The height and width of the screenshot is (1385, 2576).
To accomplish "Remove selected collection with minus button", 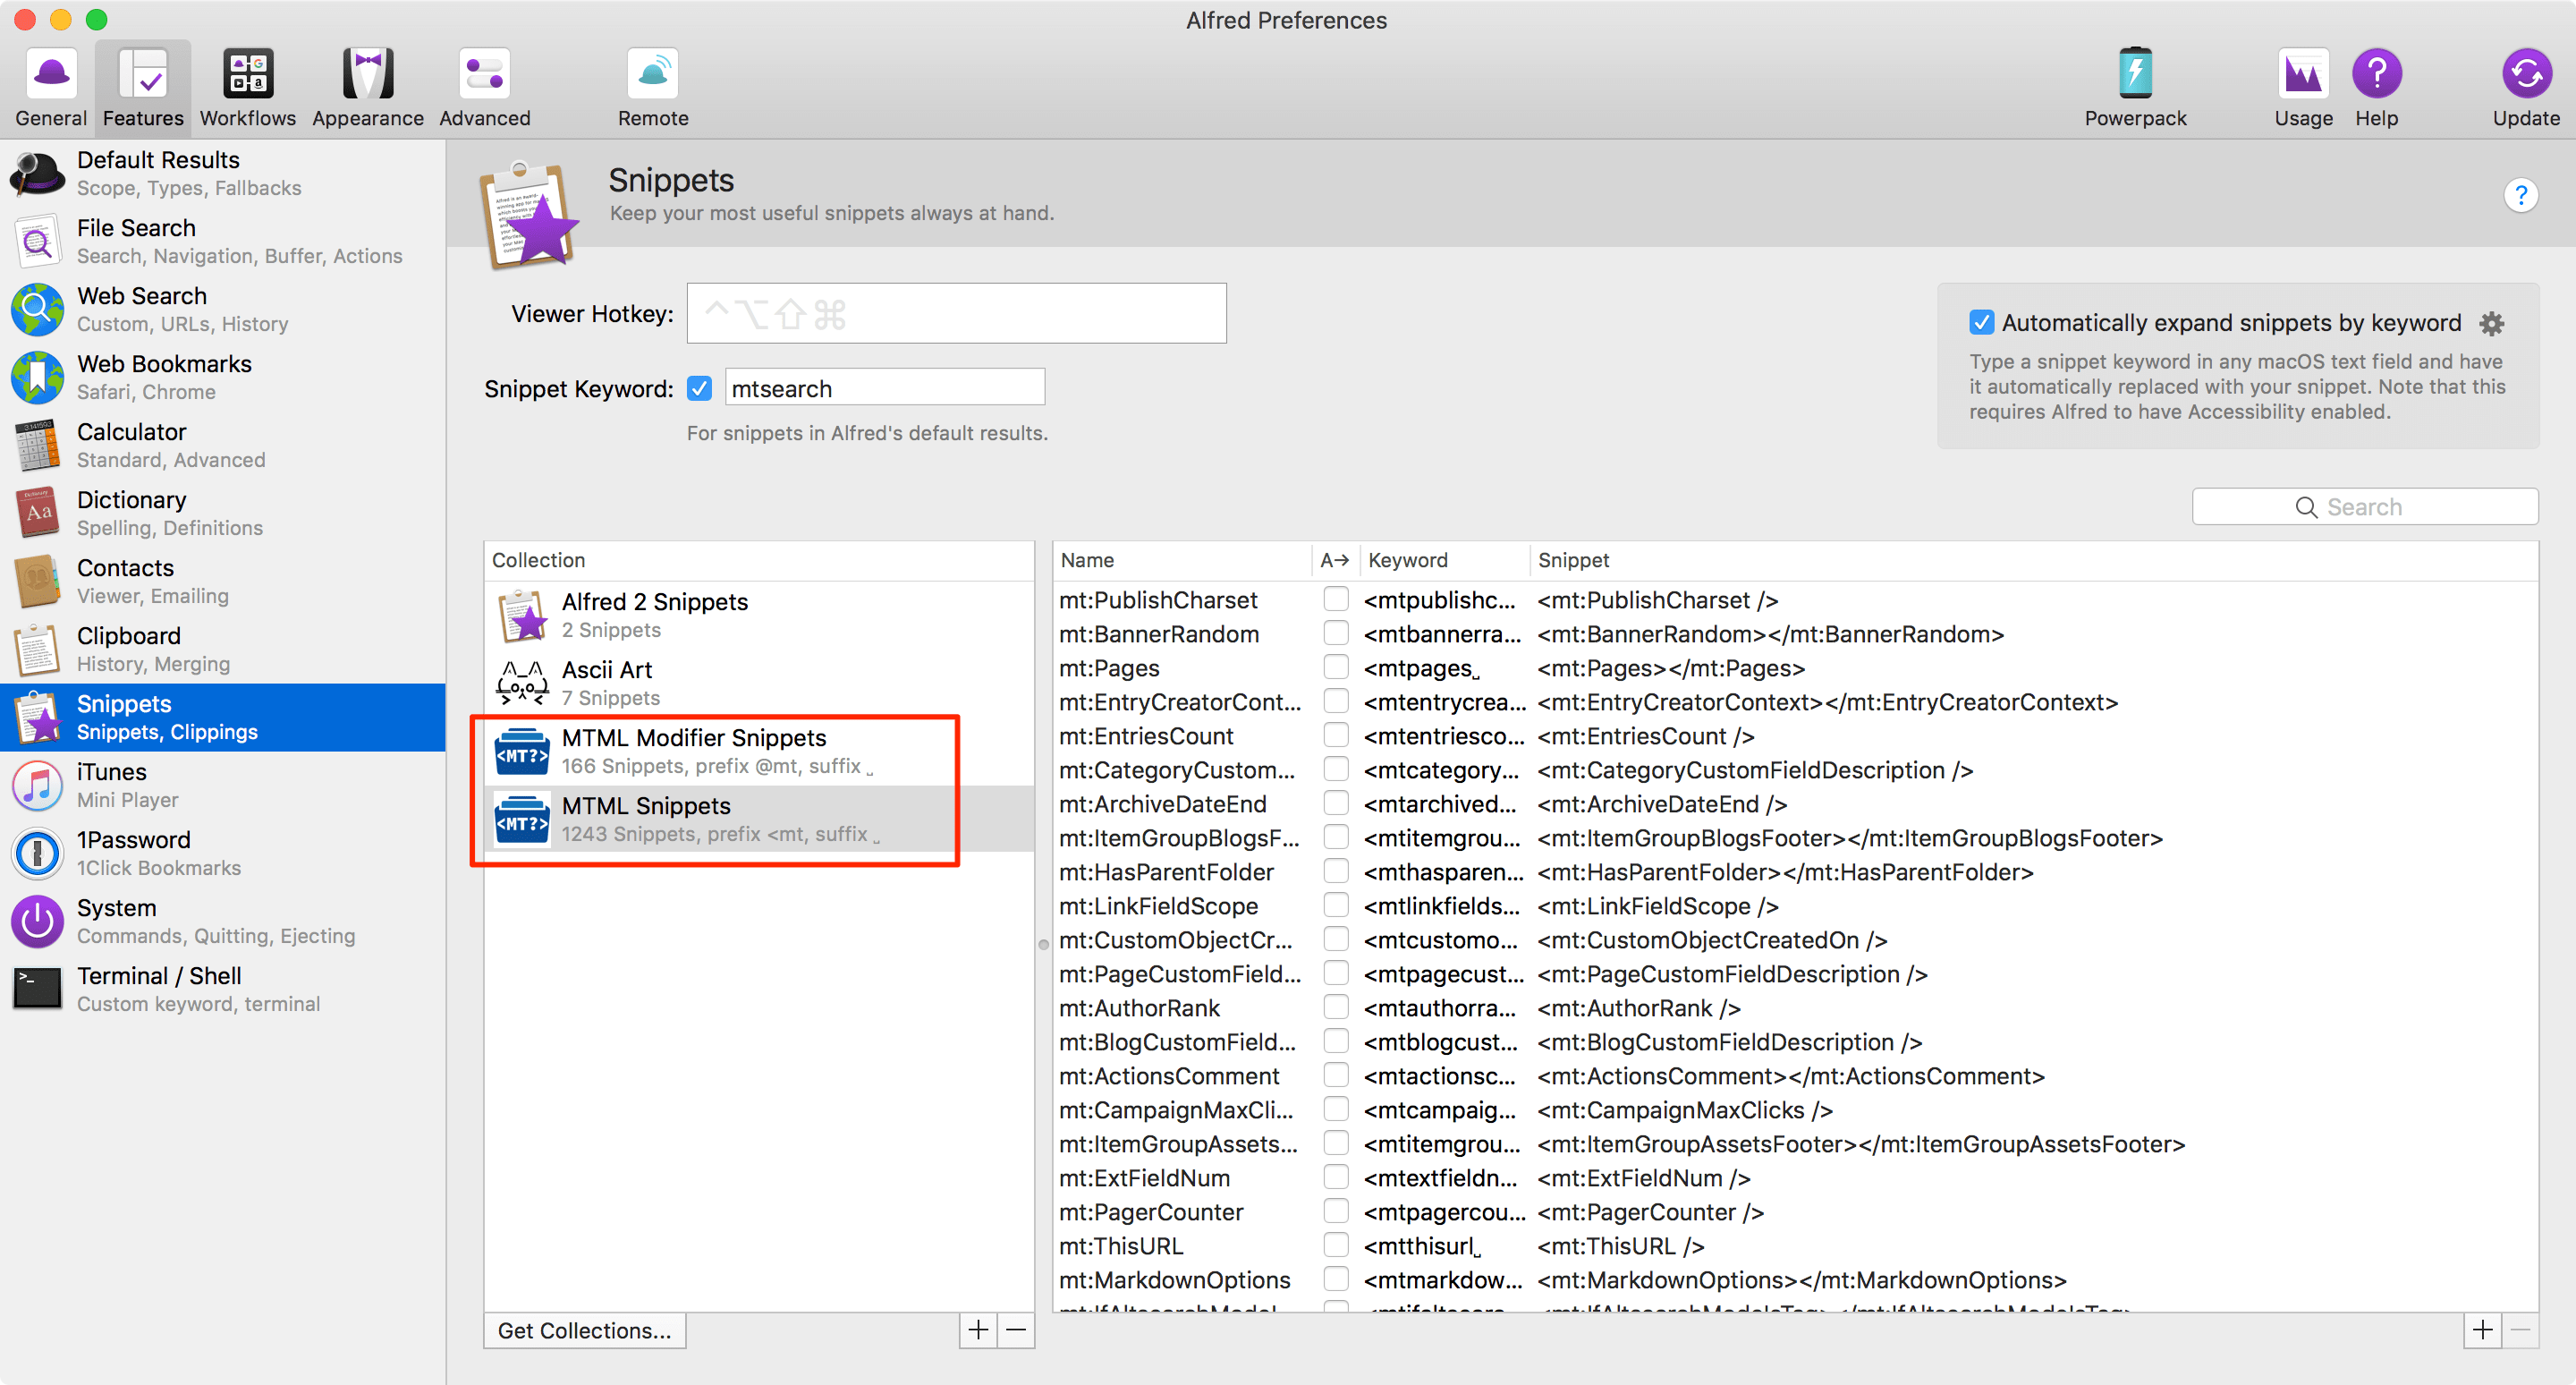I will tap(1015, 1330).
